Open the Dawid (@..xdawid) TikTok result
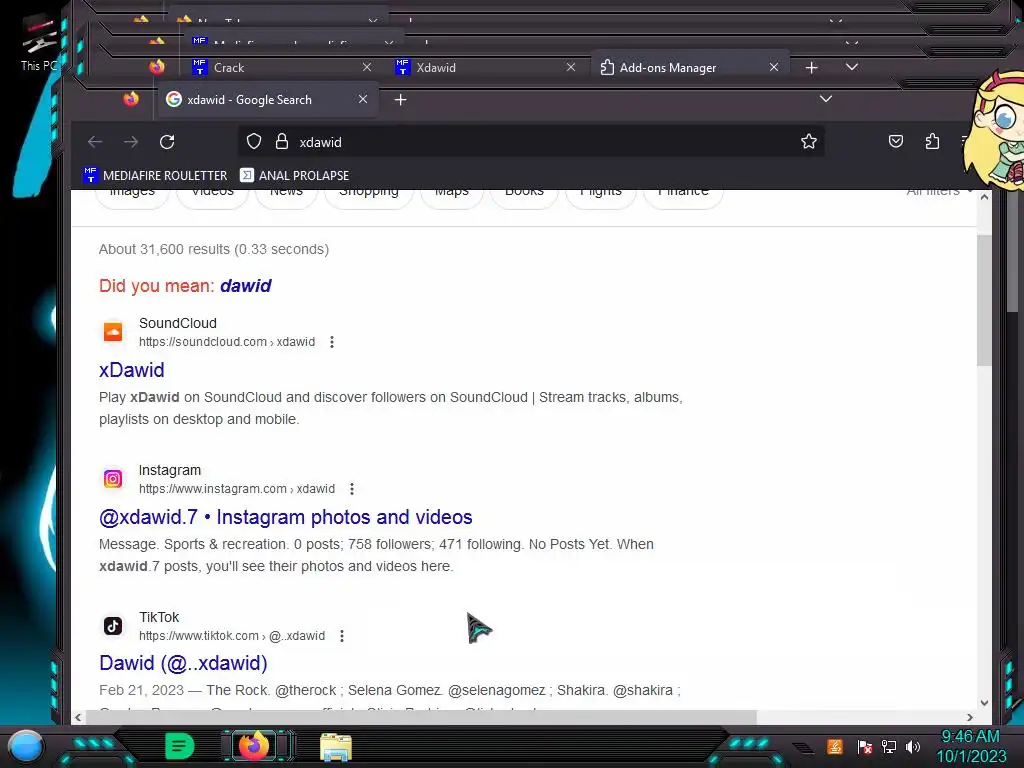The width and height of the screenshot is (1024, 768). point(183,663)
